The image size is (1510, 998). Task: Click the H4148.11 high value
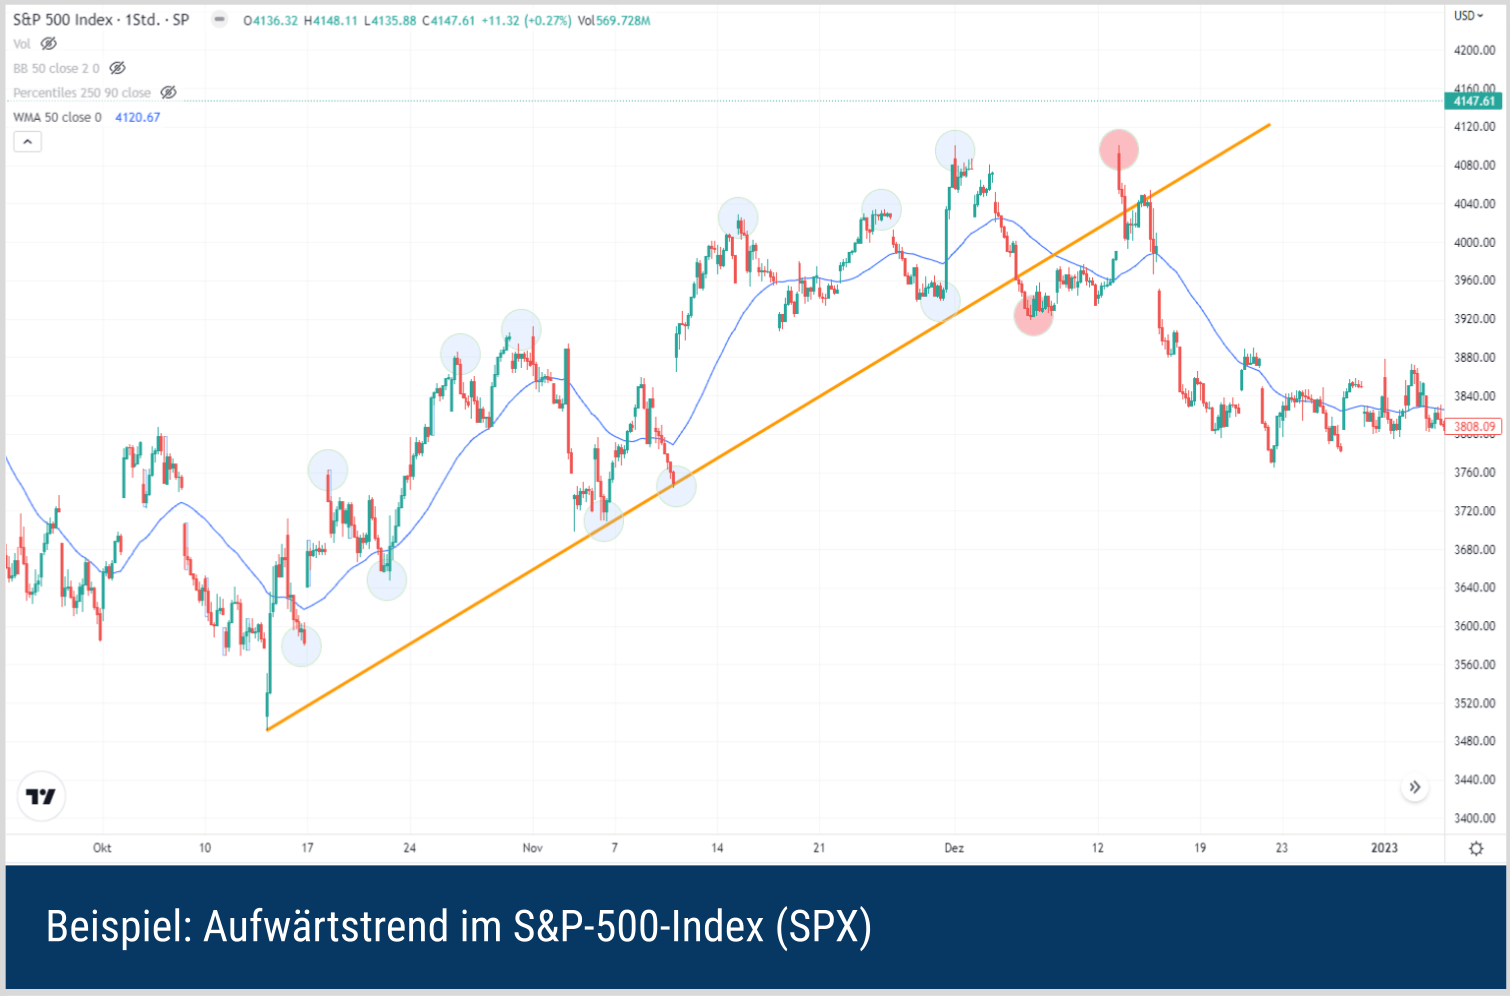coord(330,20)
